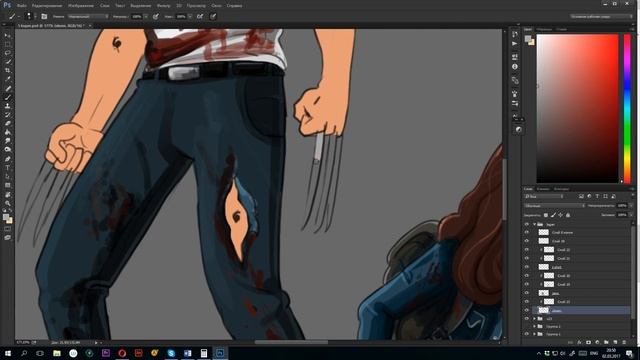This screenshot has width=640, height=360.
Task: Select the Magic Wand tool
Action: point(7,62)
